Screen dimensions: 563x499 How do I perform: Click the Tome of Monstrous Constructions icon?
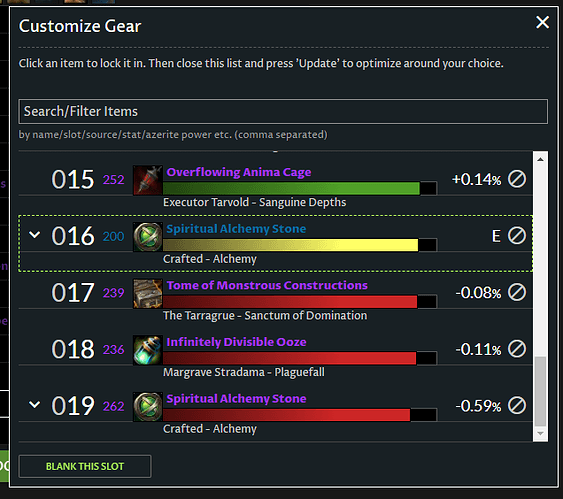click(x=148, y=293)
